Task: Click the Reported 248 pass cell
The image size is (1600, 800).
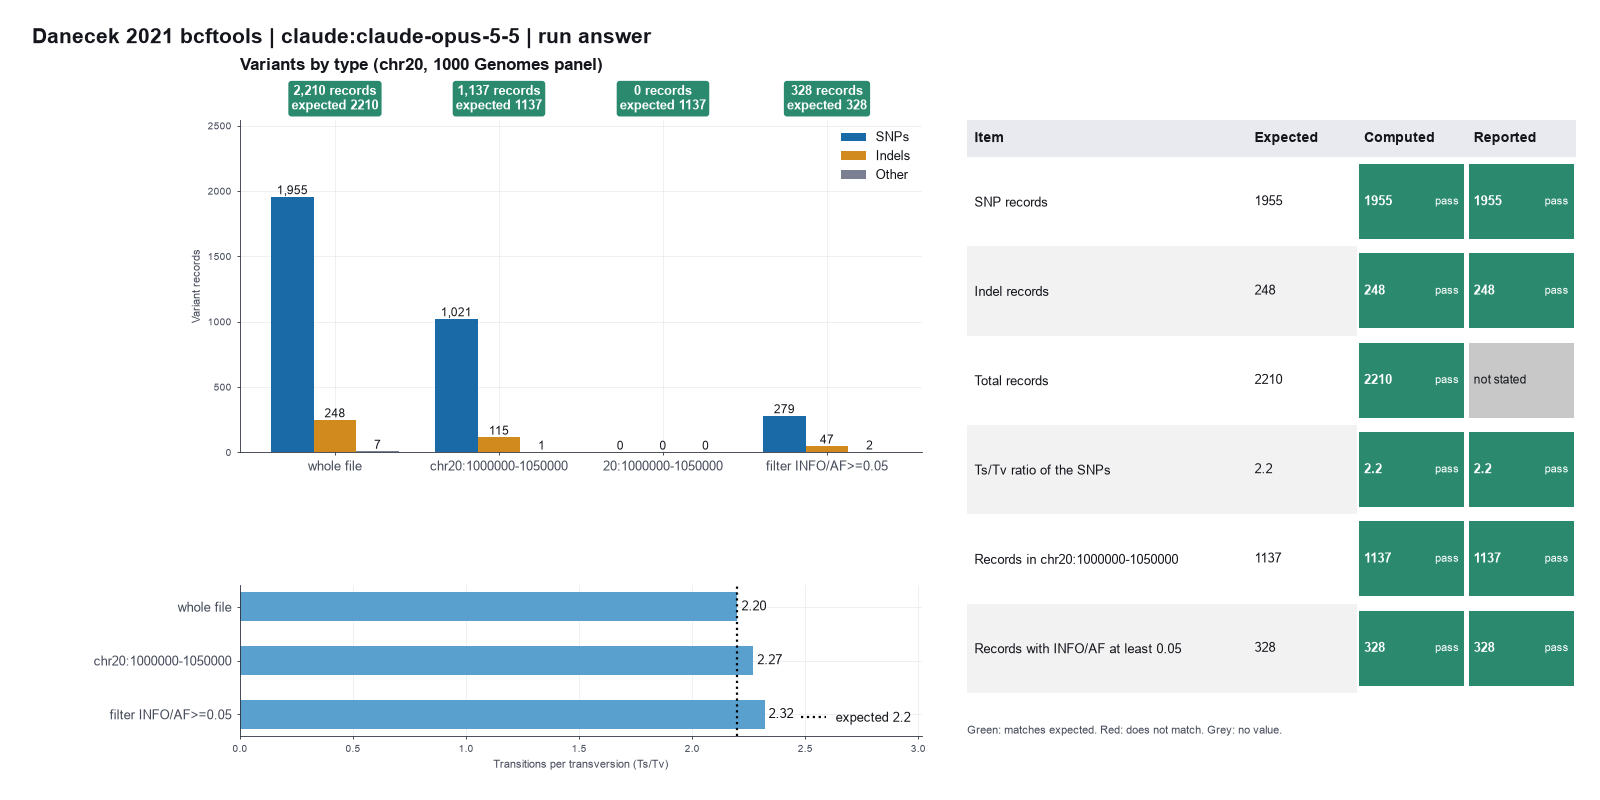Action: (x=1521, y=290)
